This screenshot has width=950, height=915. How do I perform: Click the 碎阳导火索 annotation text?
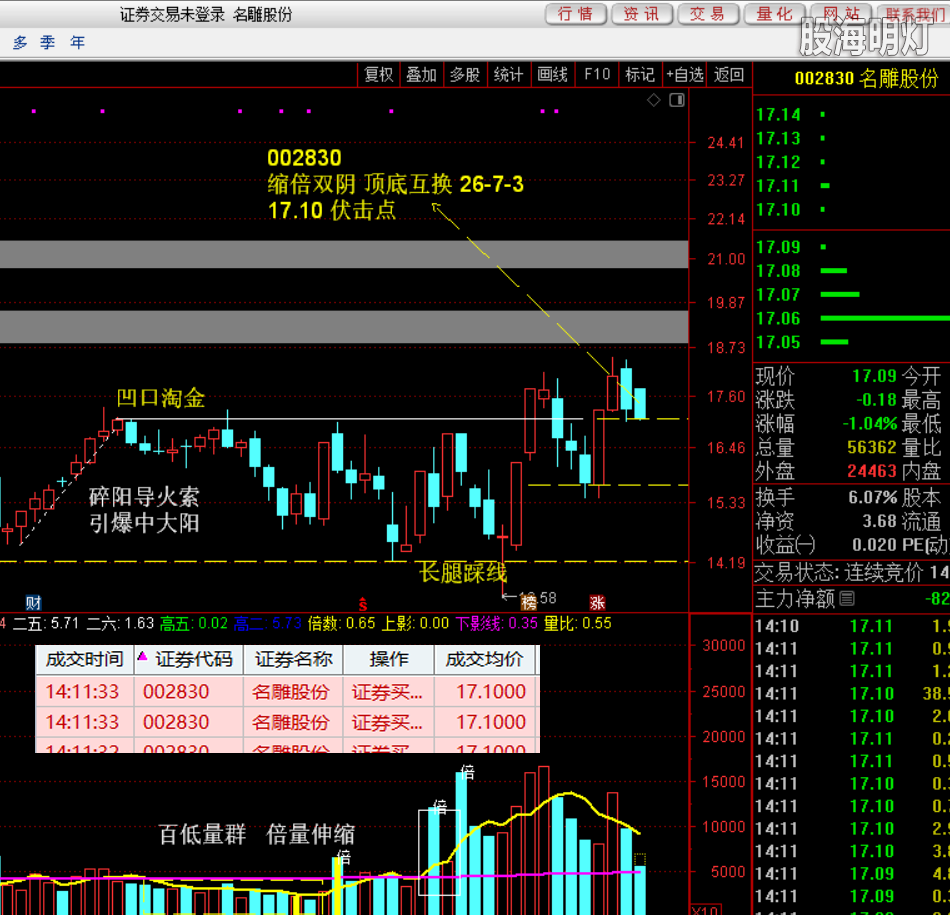144,497
